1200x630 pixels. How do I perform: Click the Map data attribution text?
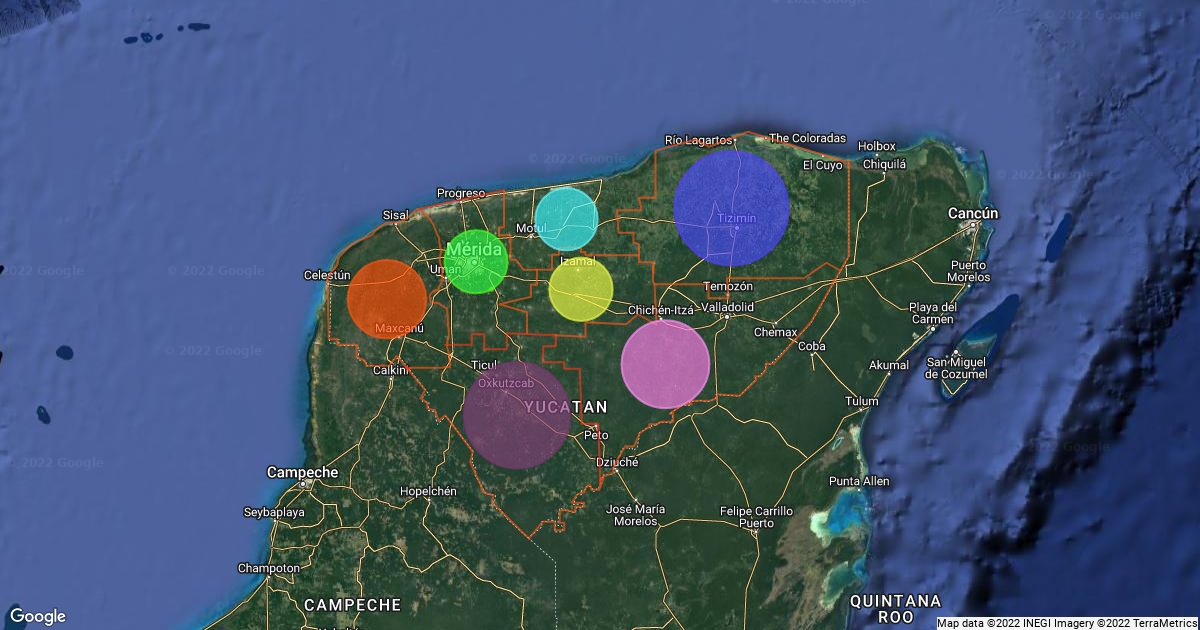1066,623
